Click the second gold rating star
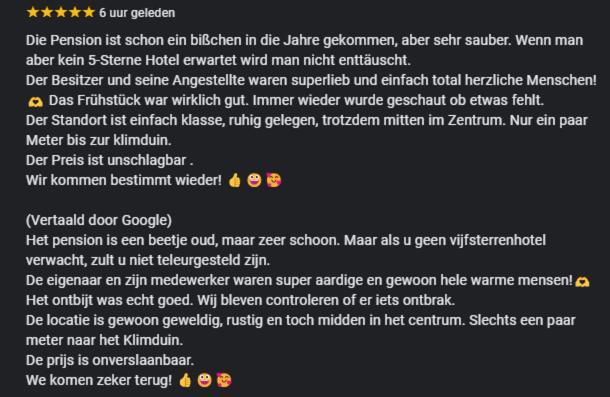The width and height of the screenshot is (610, 397). (x=47, y=12)
